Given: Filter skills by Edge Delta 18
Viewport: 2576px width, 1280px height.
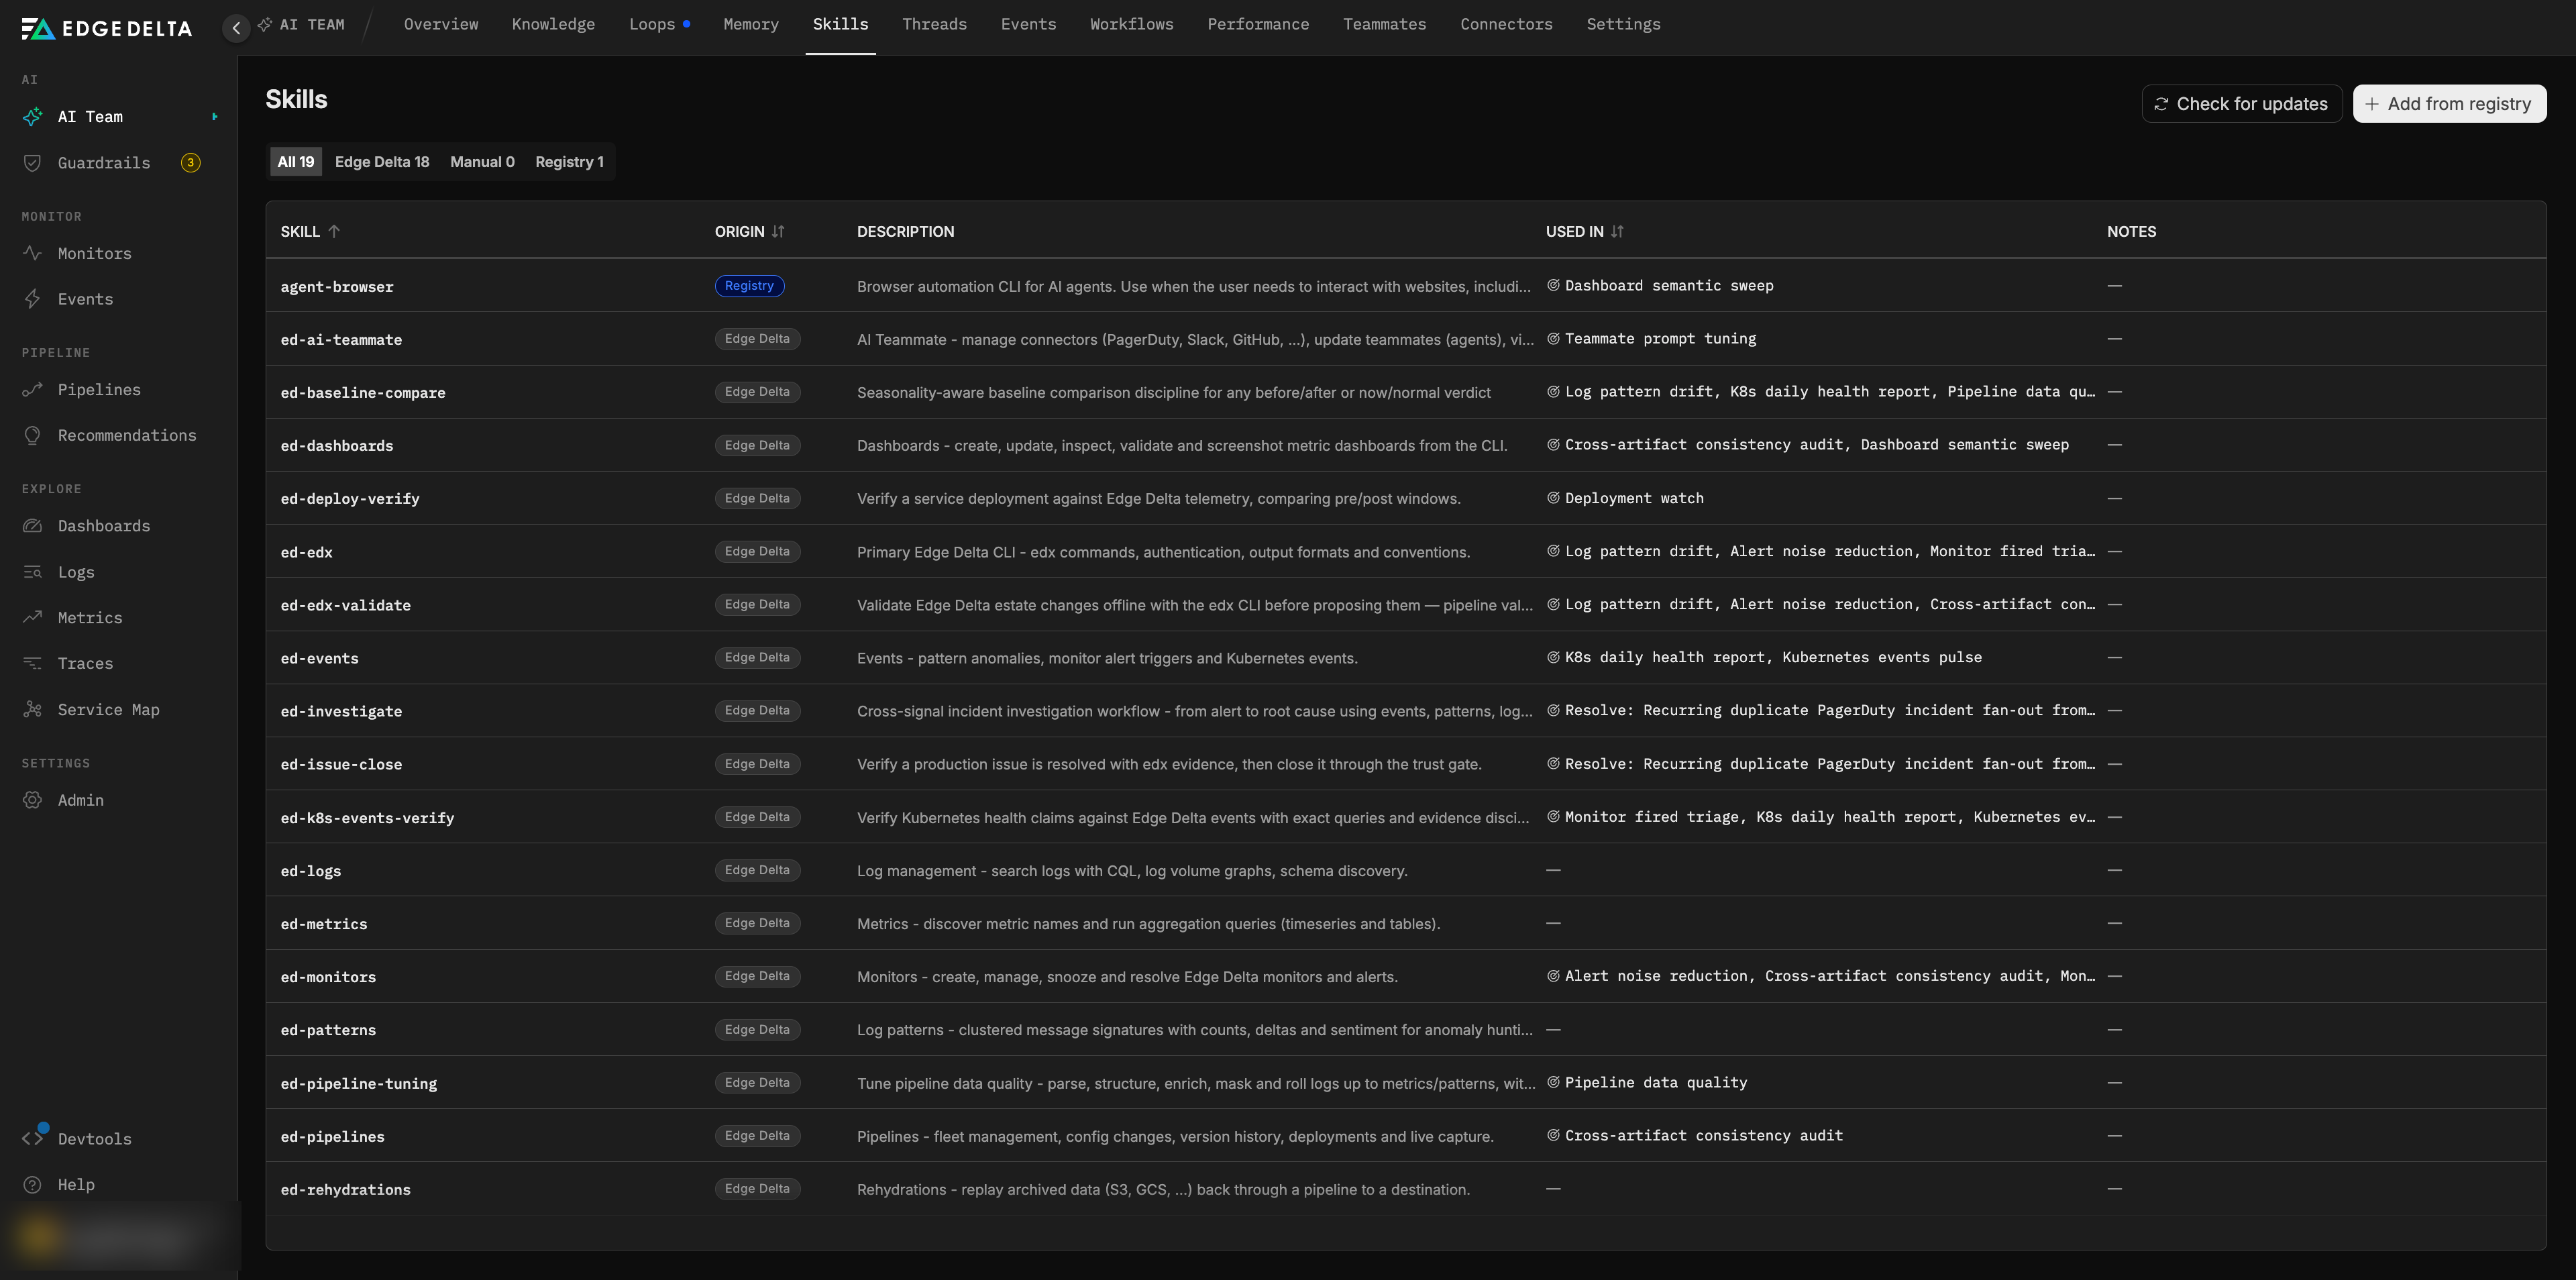Looking at the screenshot, I should 382,162.
